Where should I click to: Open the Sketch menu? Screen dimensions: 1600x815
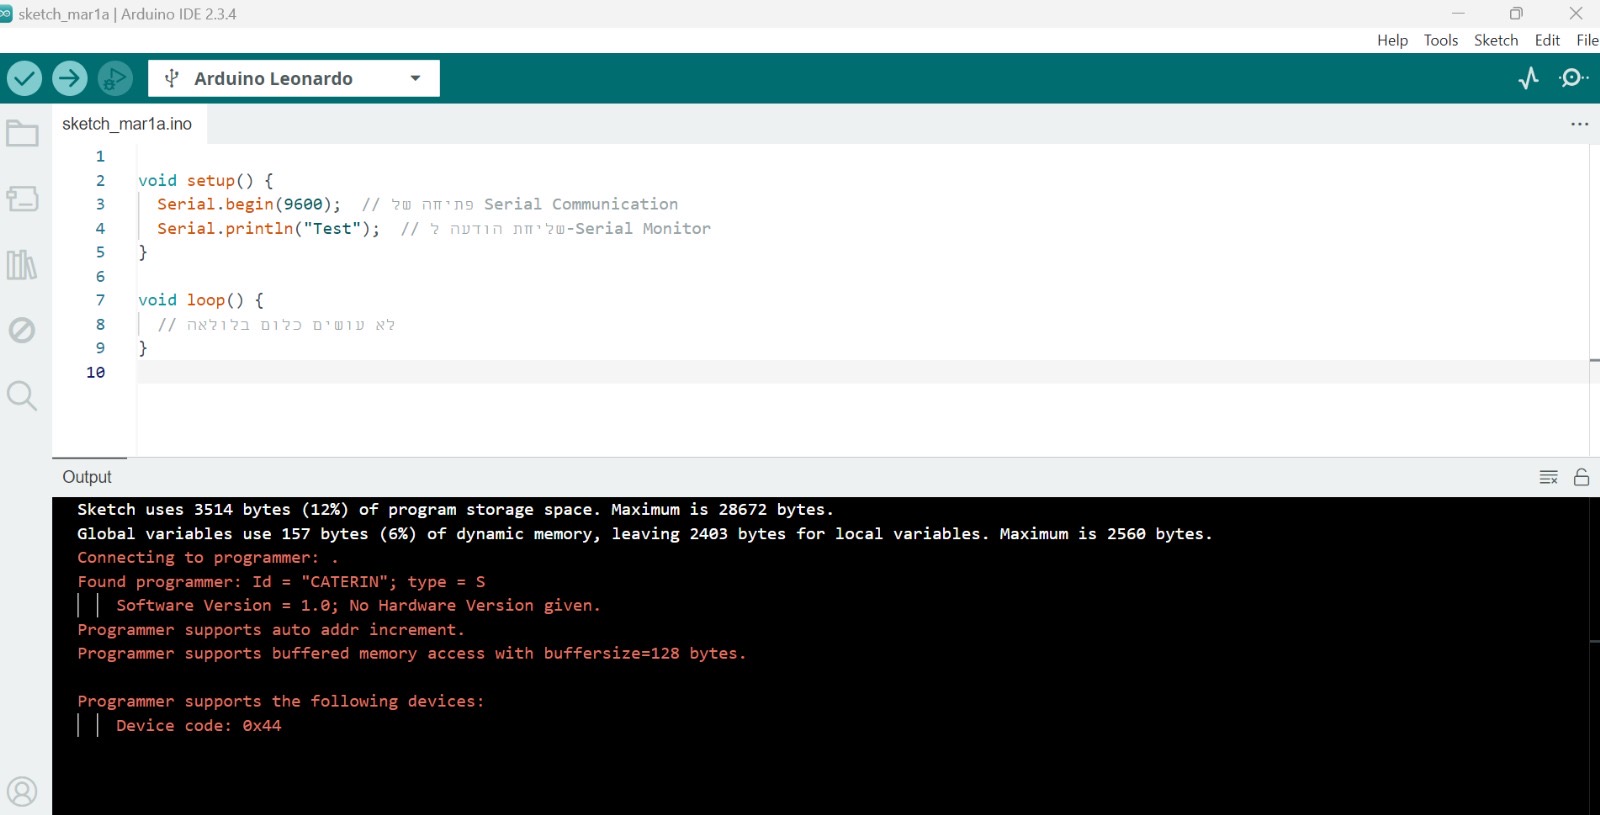click(1496, 40)
